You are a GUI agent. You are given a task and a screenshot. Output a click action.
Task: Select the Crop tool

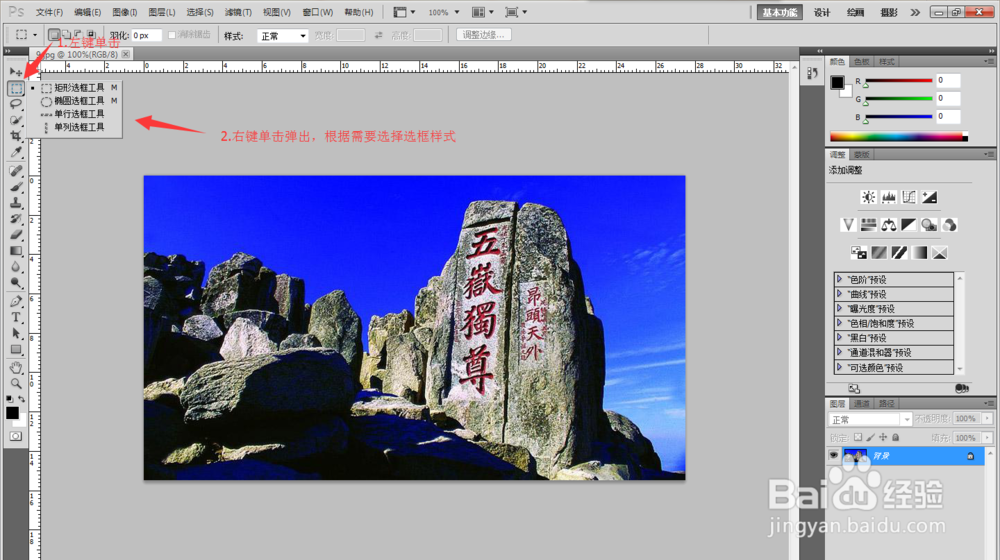16,136
